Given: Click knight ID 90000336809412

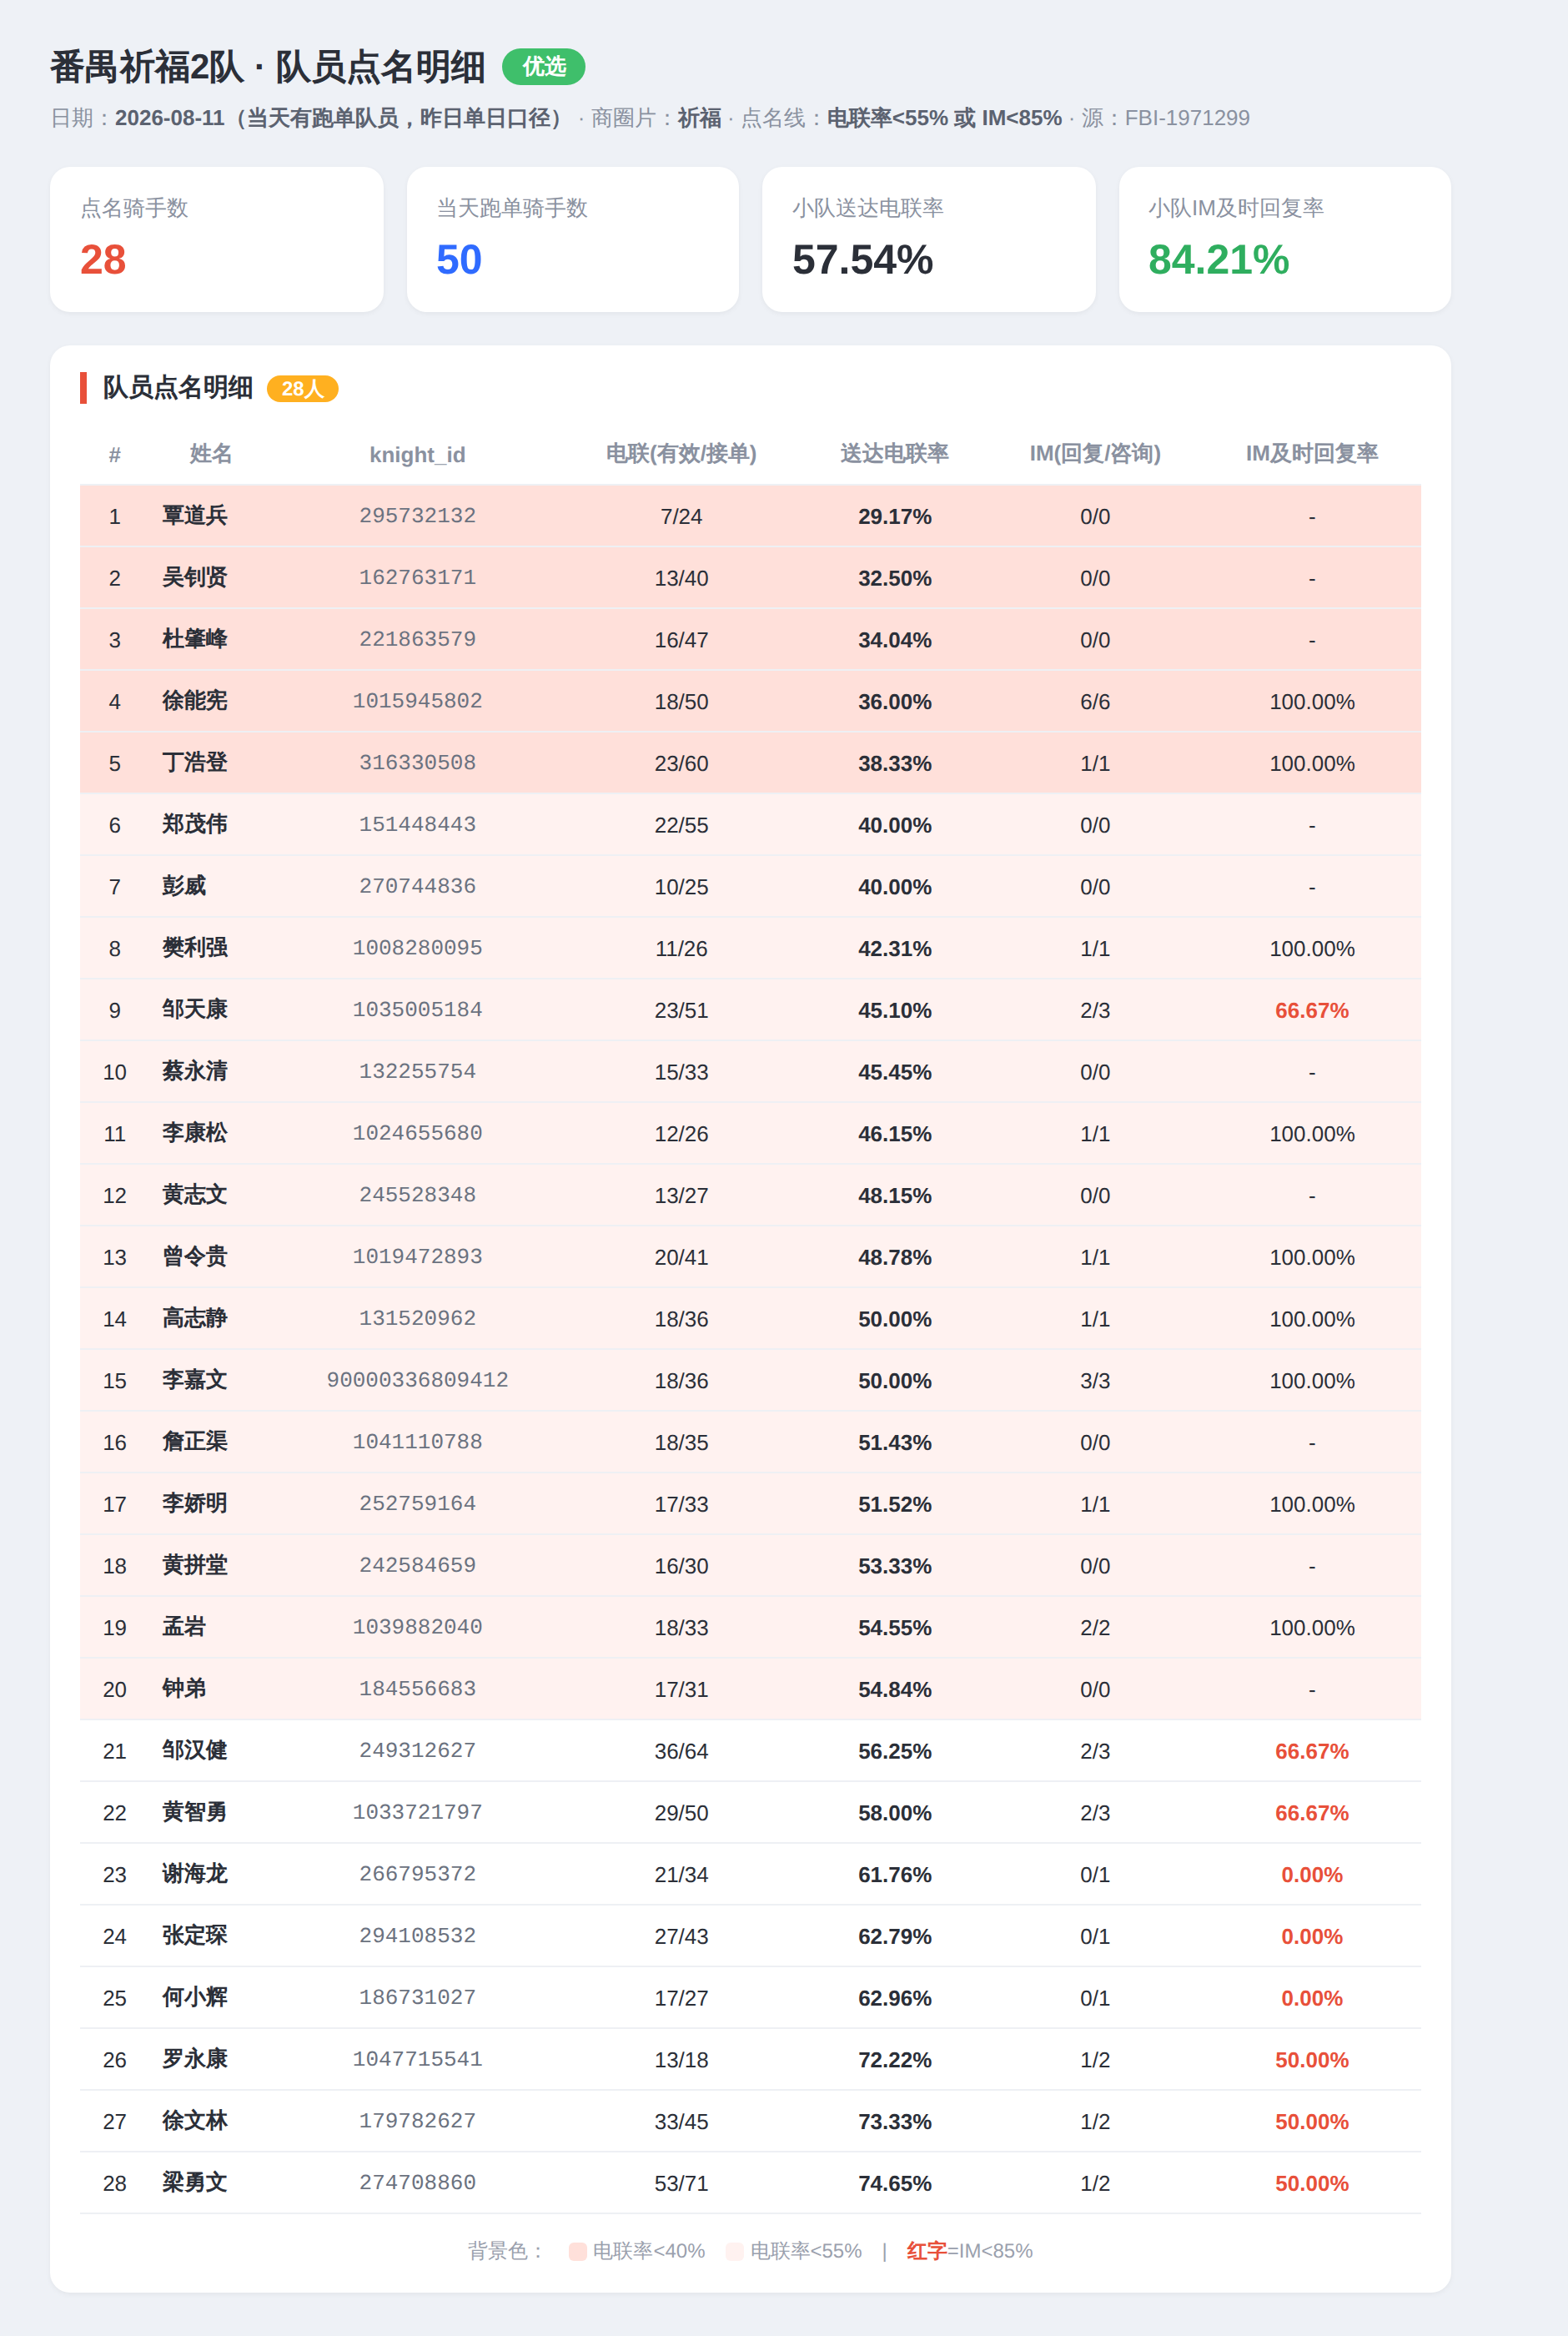Looking at the screenshot, I should pos(417,1380).
